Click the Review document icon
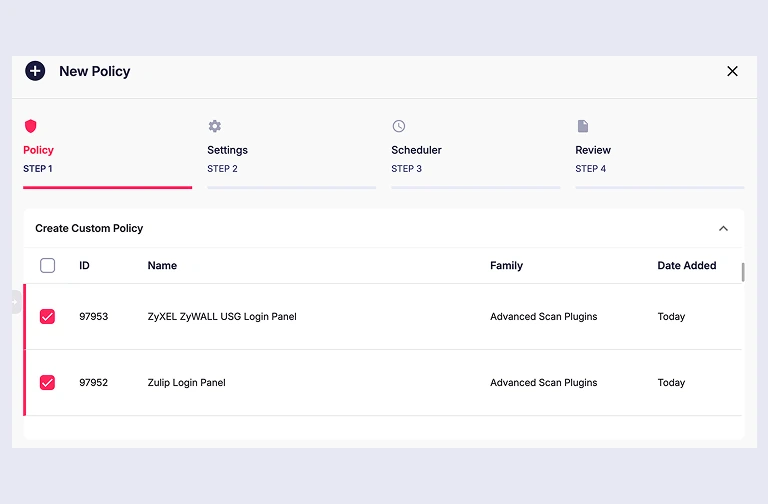 pos(582,126)
